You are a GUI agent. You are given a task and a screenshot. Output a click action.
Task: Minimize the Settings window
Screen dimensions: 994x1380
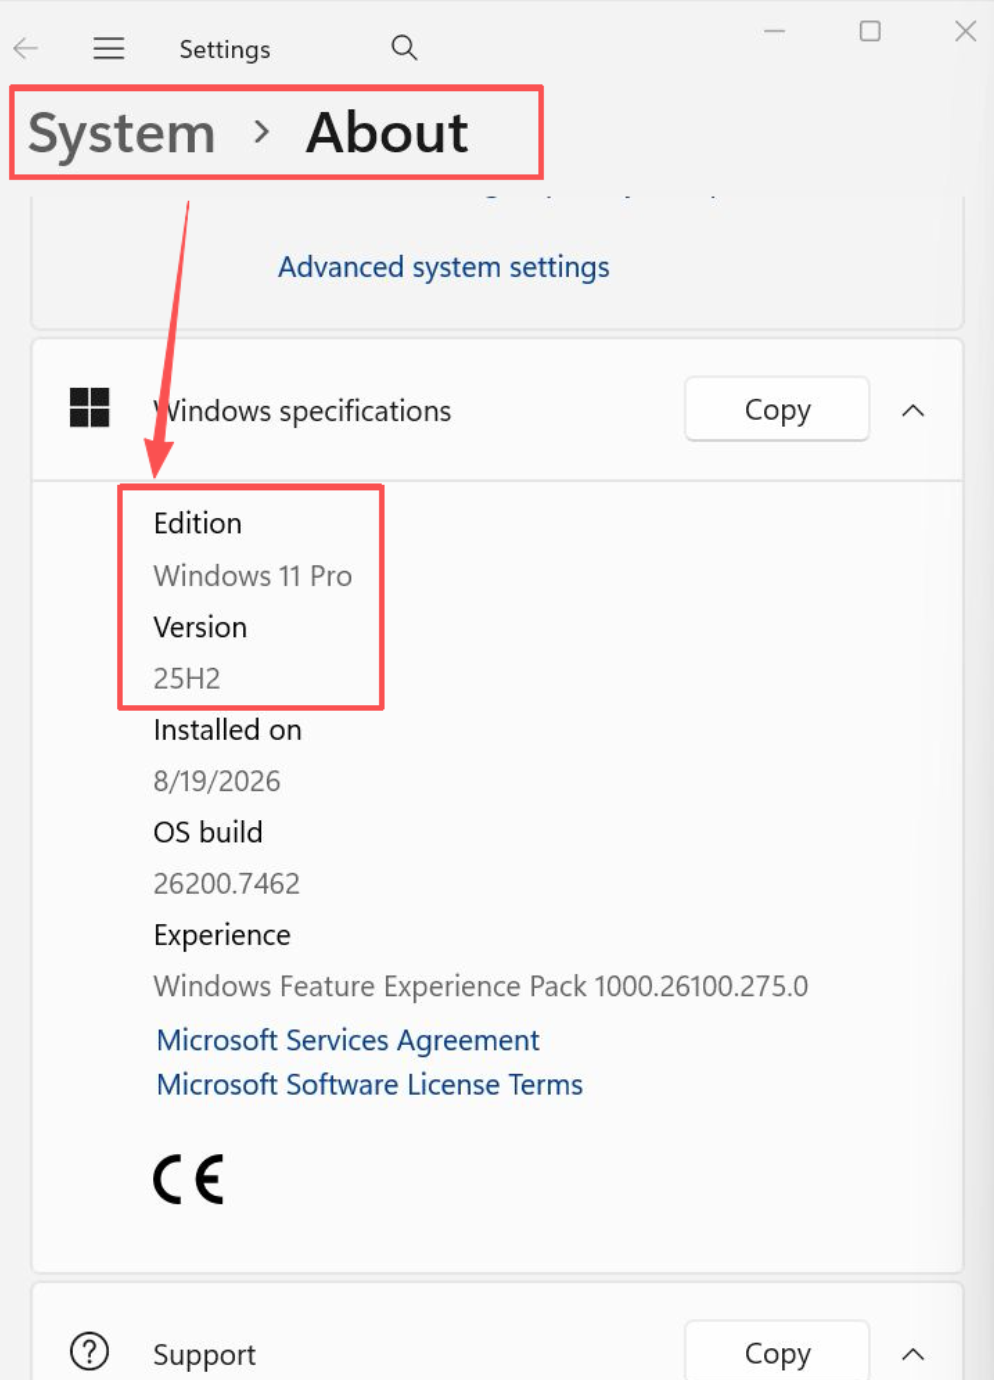coord(774,31)
